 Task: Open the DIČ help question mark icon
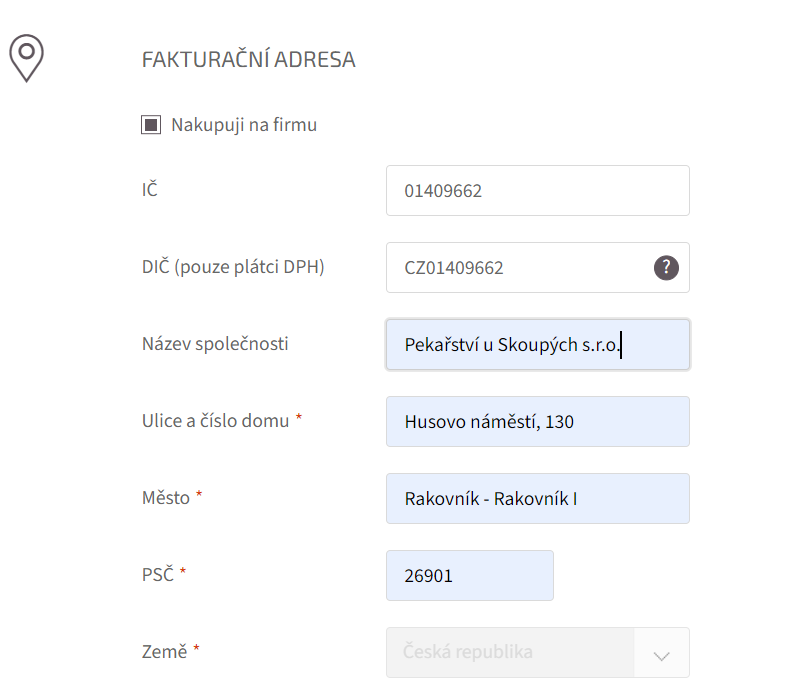point(666,267)
